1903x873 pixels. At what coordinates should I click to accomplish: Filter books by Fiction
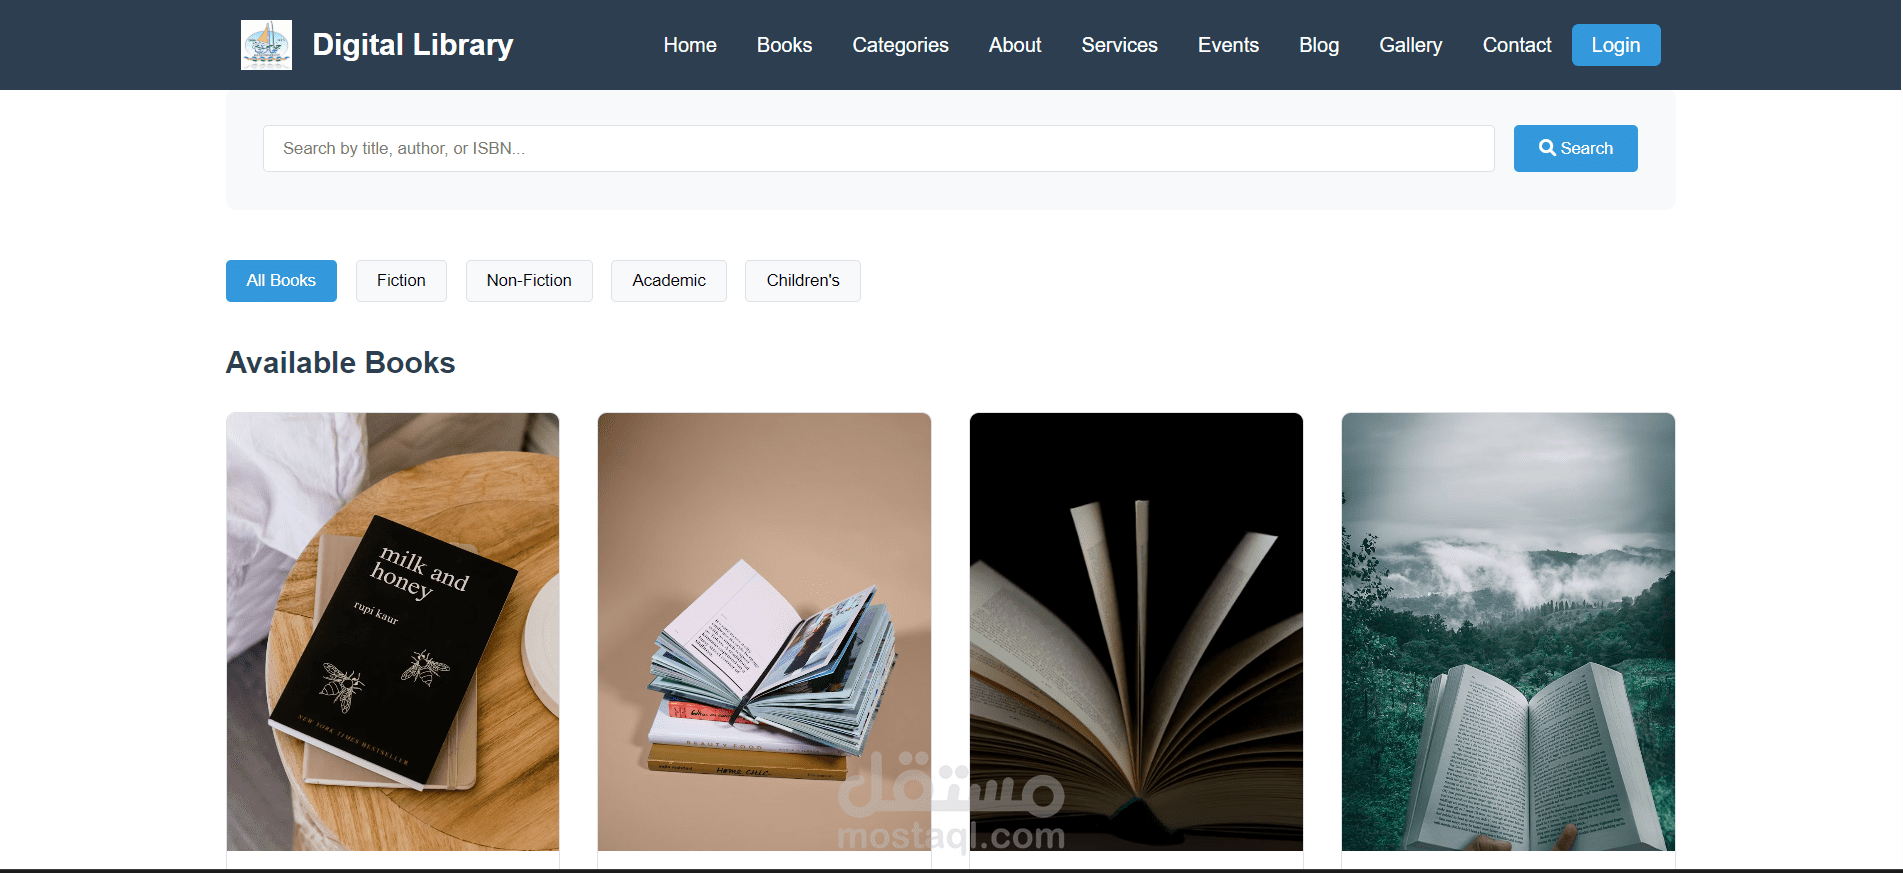point(401,281)
